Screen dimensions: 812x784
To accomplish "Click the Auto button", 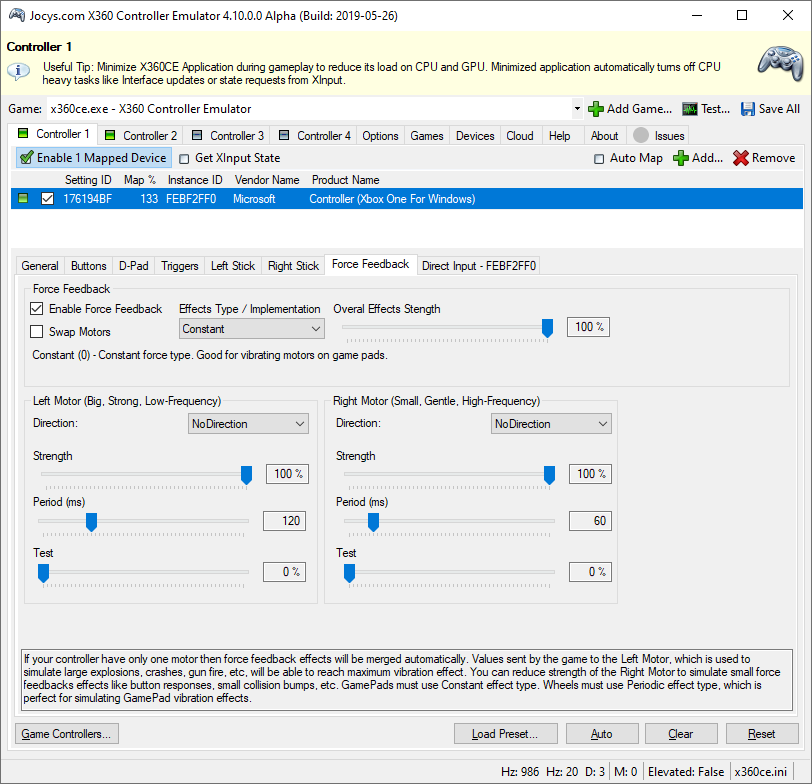I will [x=602, y=734].
